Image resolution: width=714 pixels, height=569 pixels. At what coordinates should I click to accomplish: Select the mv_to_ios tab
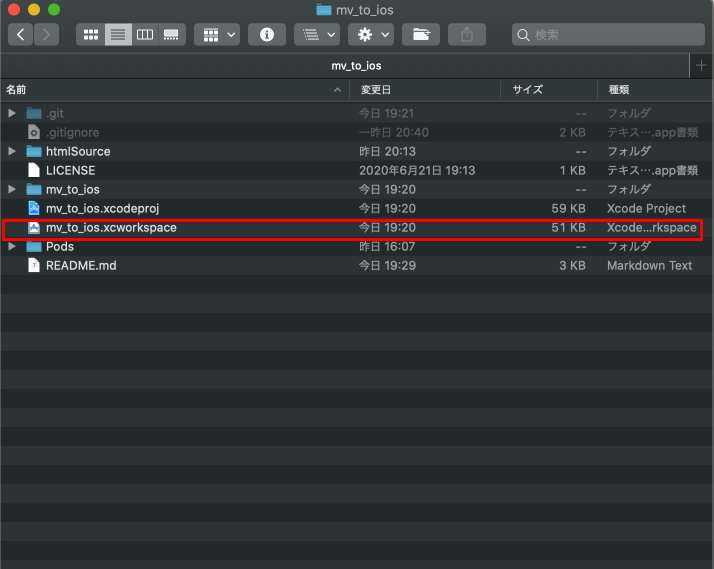(356, 66)
